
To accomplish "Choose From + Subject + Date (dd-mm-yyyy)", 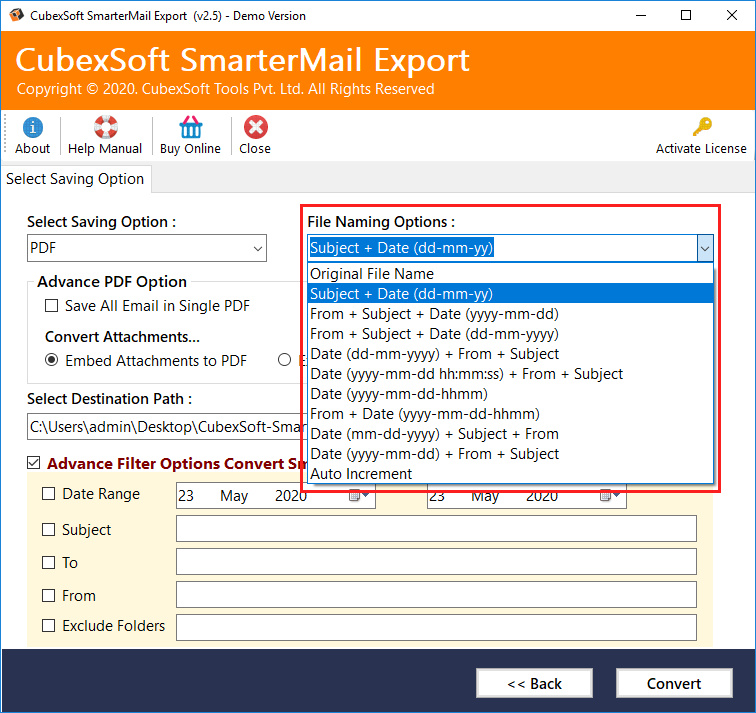I will (x=510, y=334).
